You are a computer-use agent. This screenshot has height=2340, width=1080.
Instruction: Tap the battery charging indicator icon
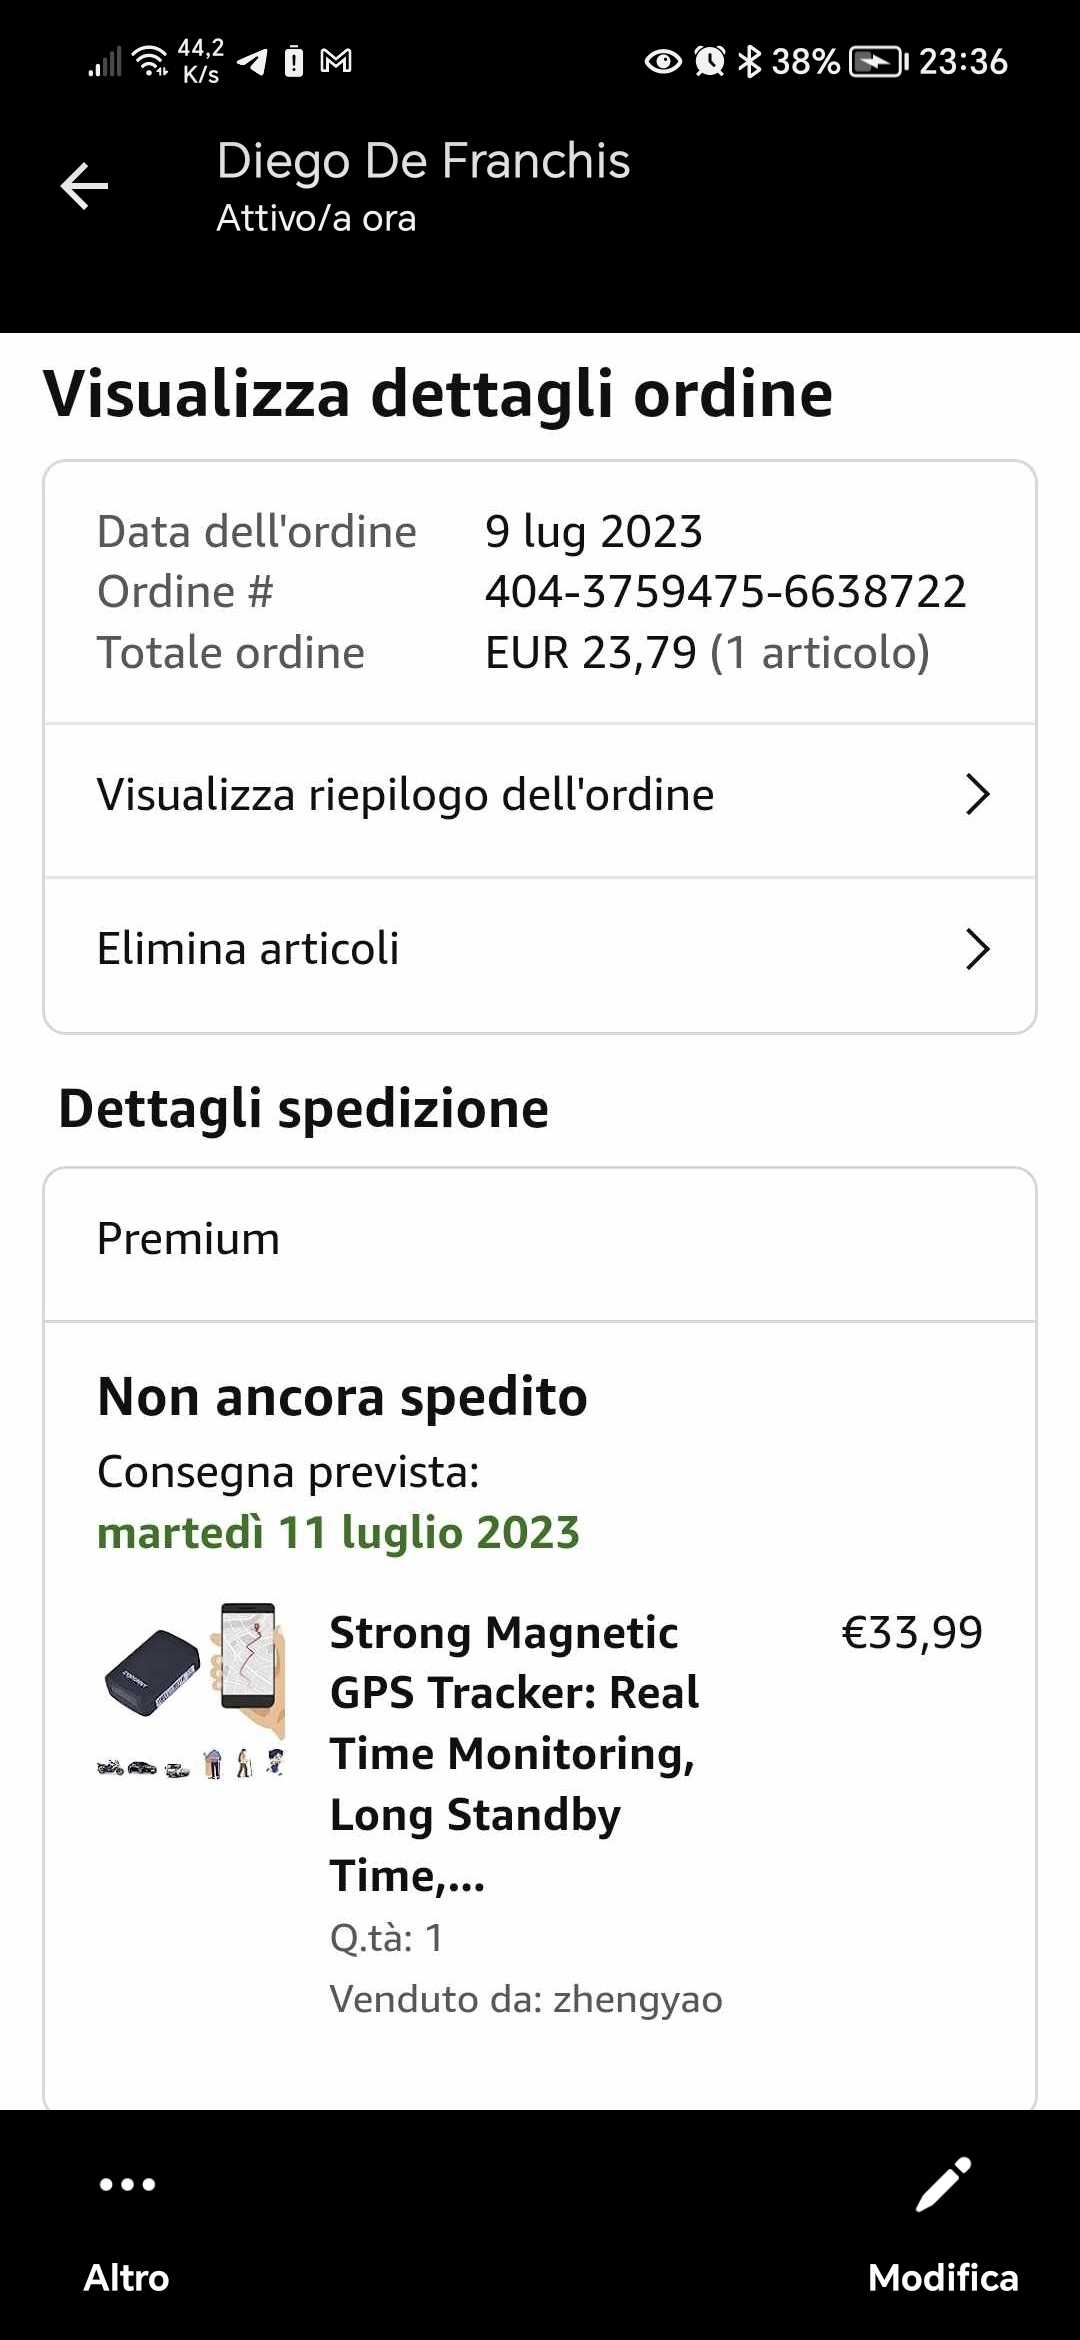point(877,62)
